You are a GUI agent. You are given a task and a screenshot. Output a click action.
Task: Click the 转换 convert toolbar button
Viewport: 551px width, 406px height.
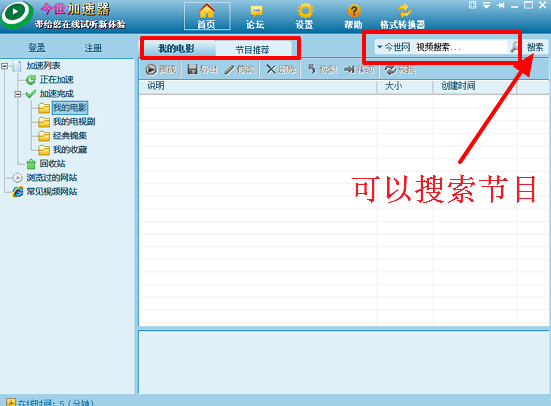point(400,69)
